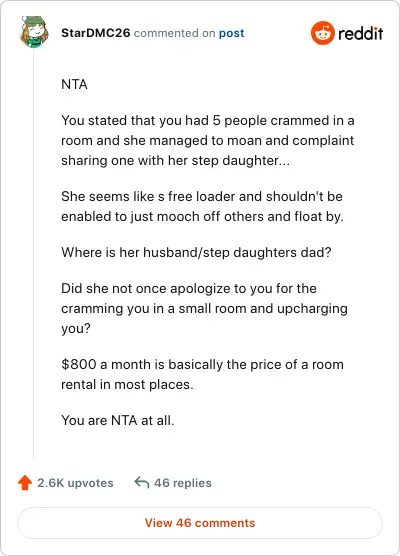Click the 'free loader' paragraph
The height and width of the screenshot is (556, 400).
point(202,206)
